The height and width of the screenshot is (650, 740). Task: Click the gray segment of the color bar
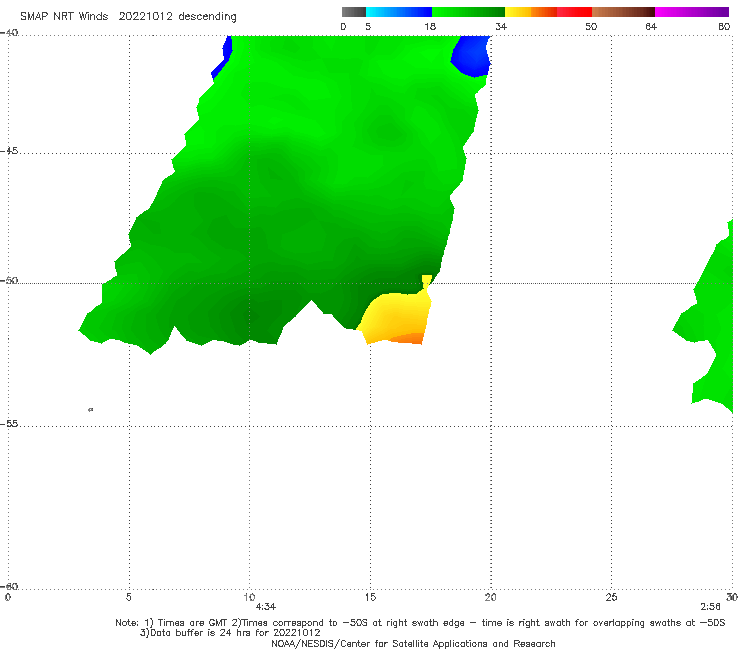click(354, 12)
